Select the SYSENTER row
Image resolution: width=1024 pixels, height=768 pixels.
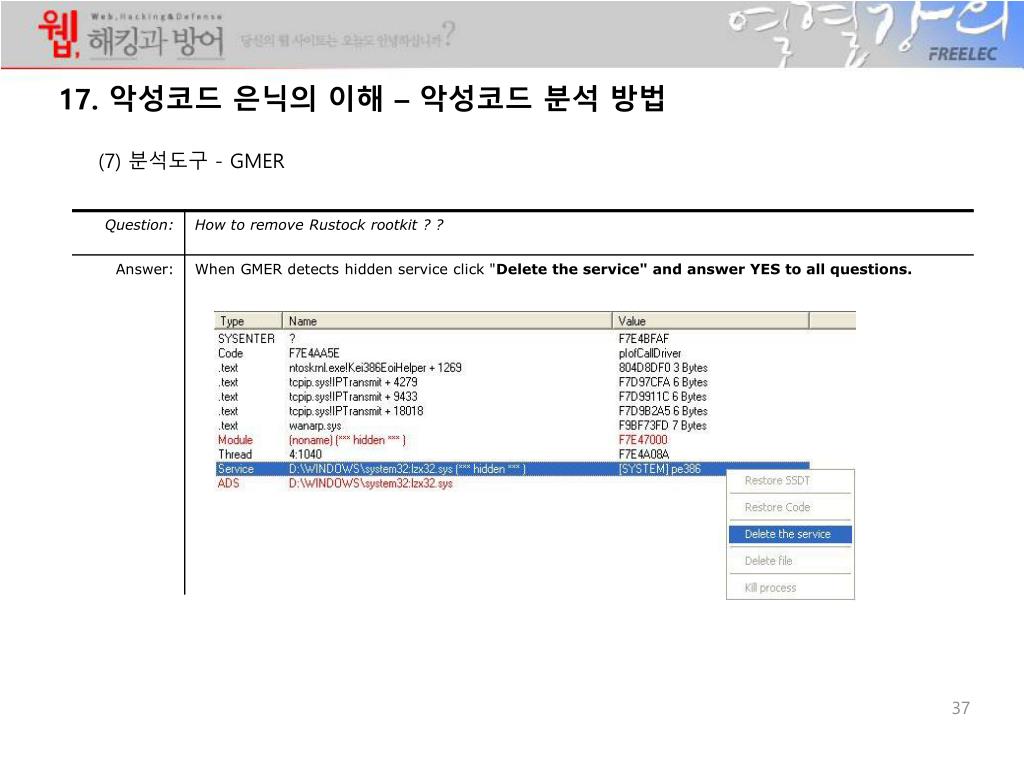click(513, 339)
